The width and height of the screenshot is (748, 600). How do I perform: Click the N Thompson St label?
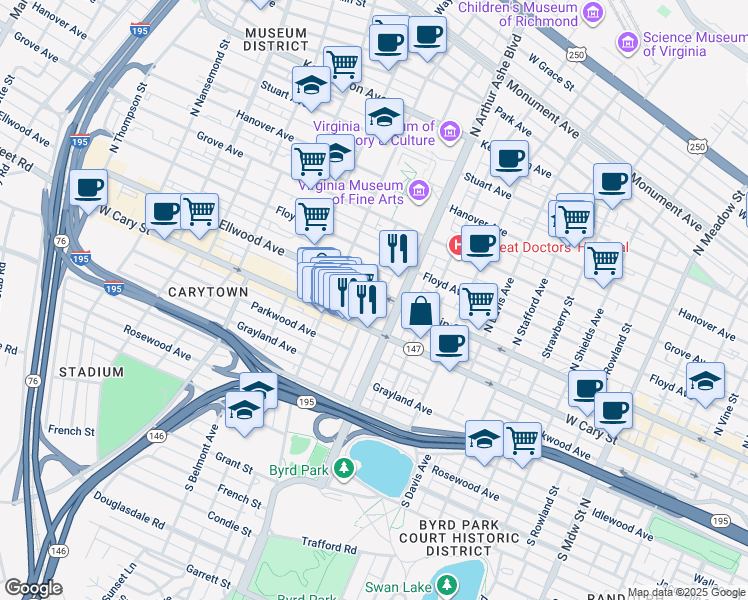point(129,118)
